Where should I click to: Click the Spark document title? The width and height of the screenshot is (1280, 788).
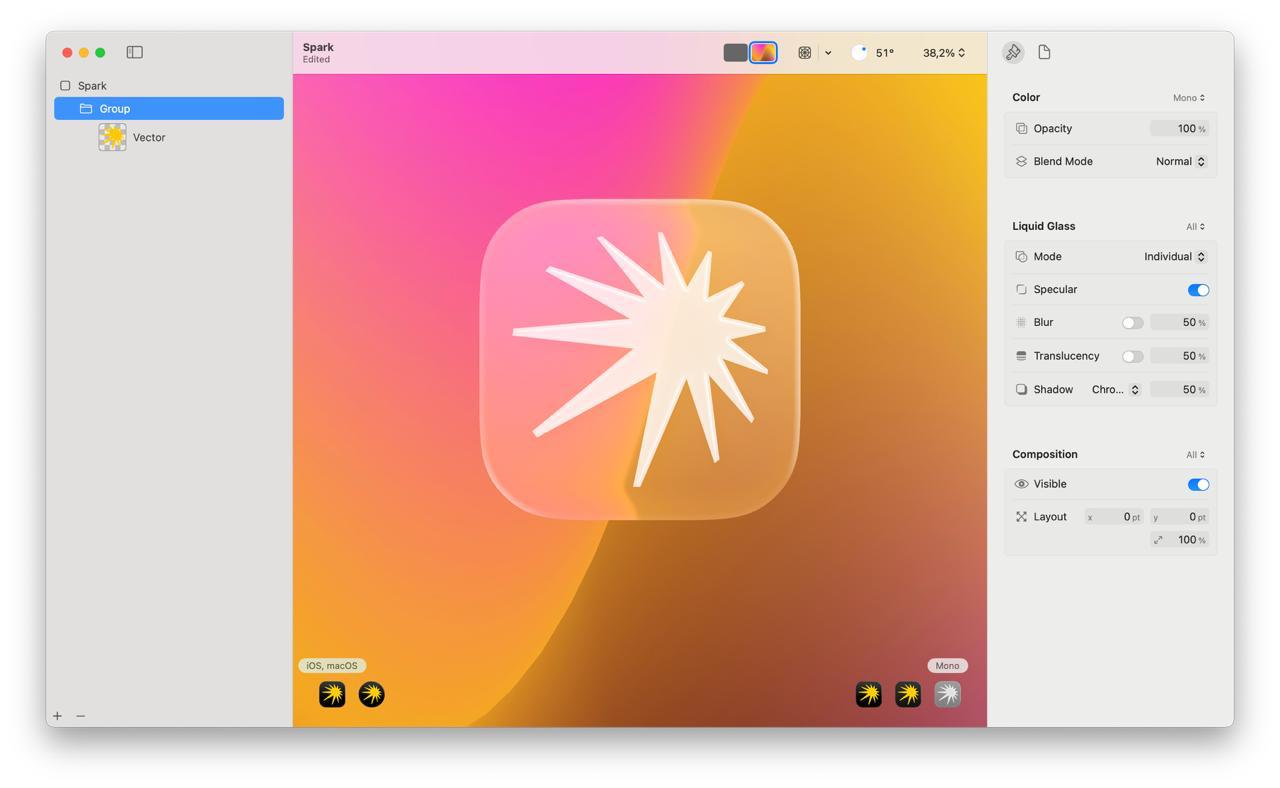coord(318,47)
